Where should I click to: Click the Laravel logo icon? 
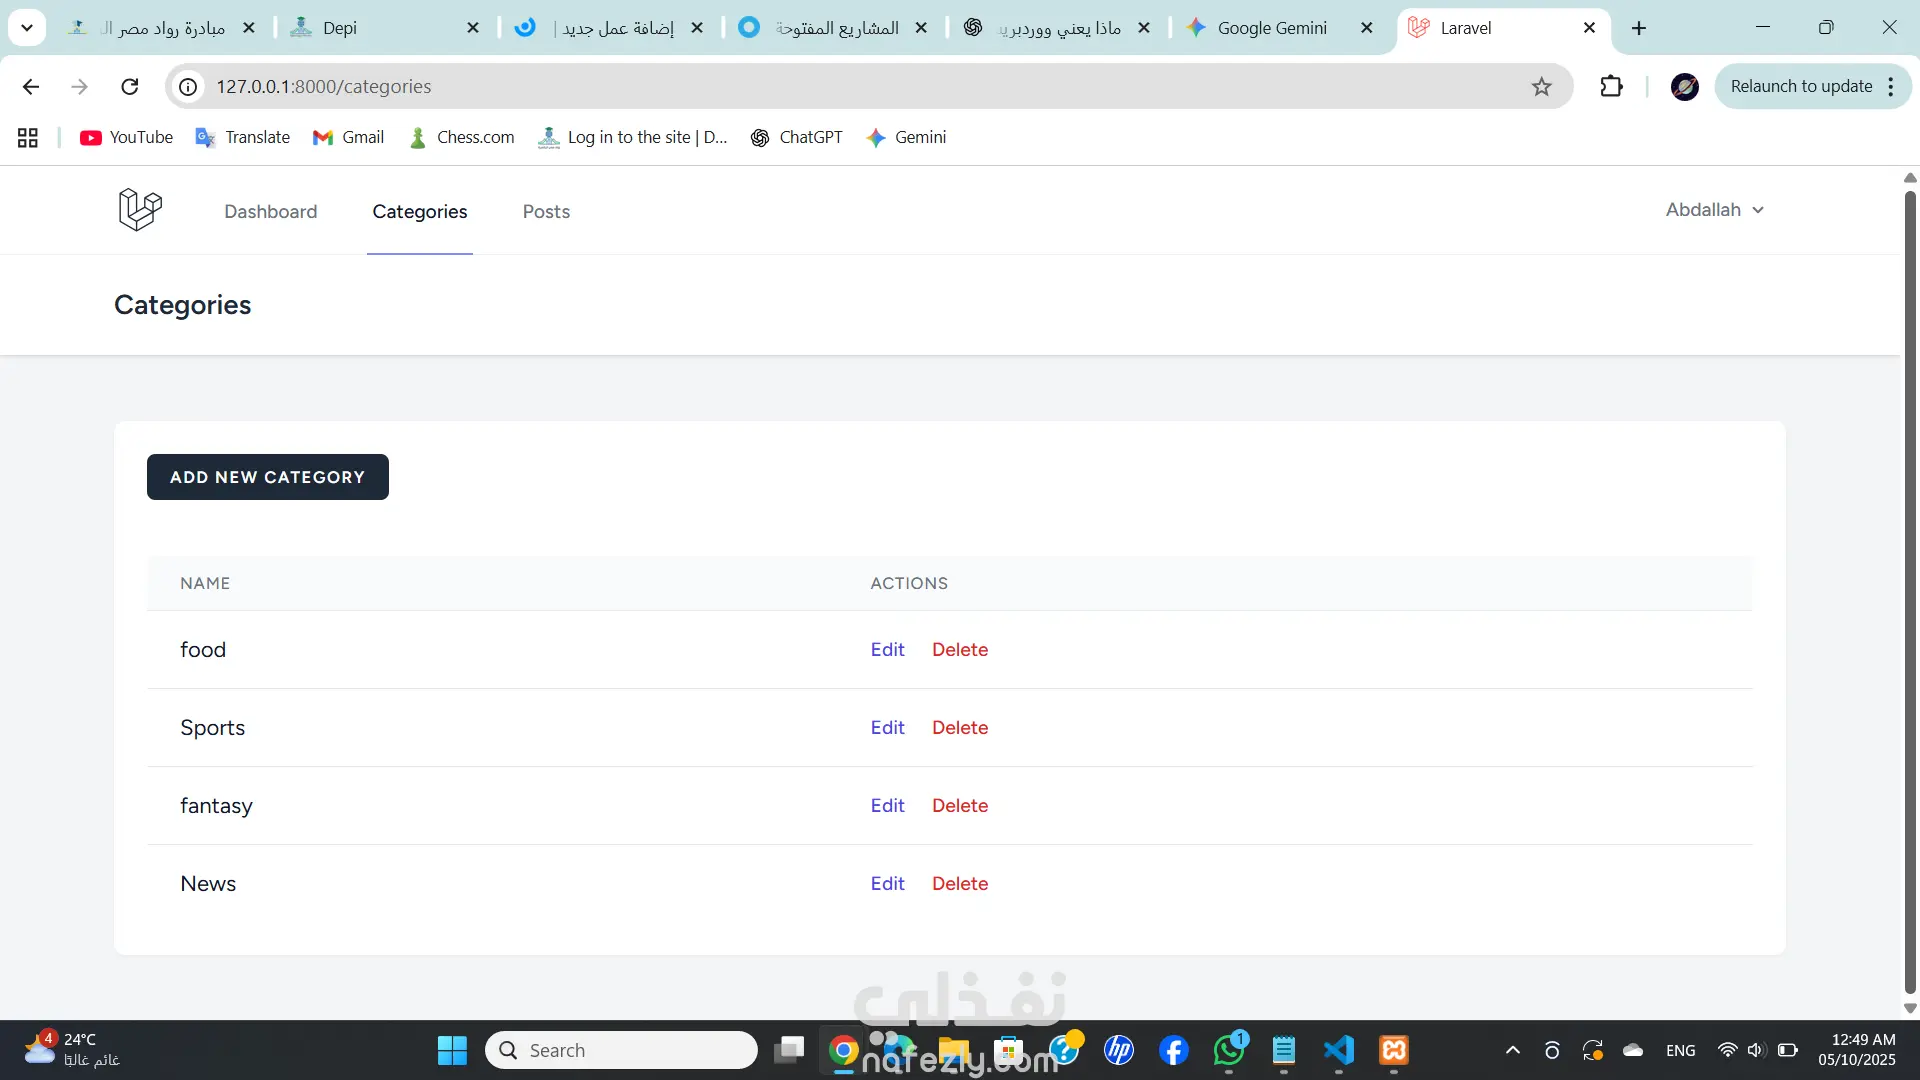(140, 210)
